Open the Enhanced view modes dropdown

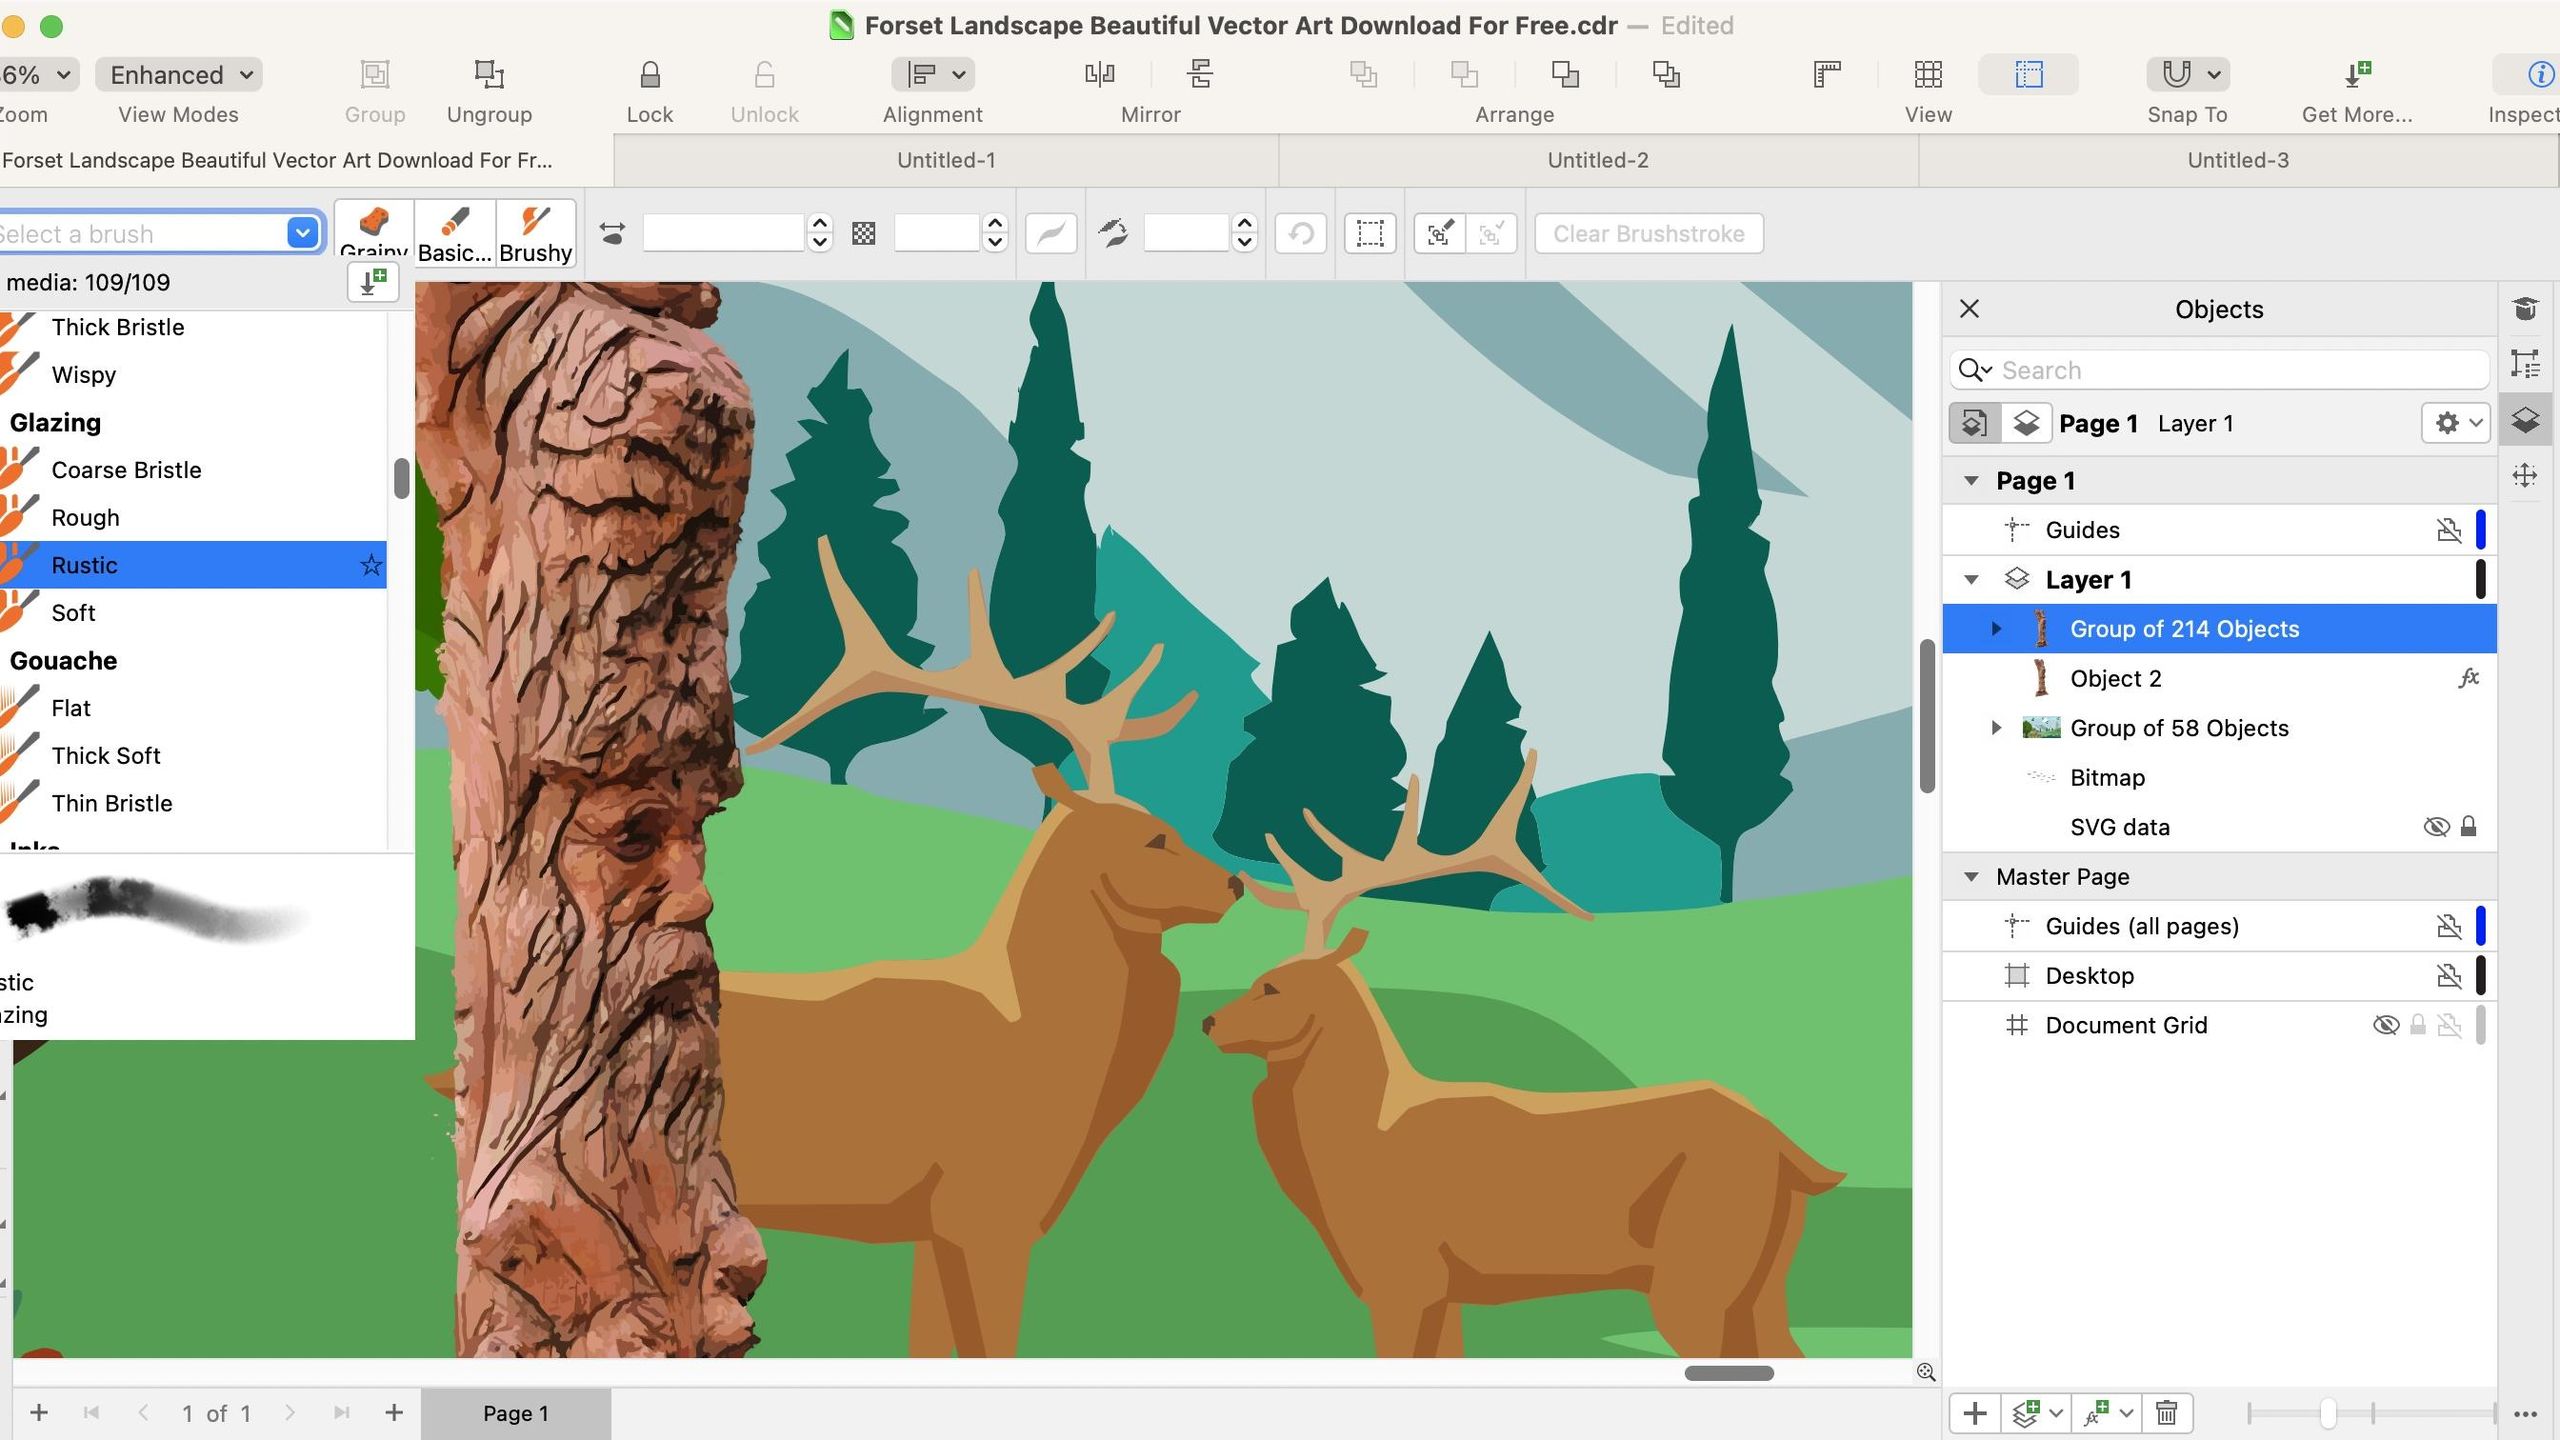pyautogui.click(x=179, y=75)
